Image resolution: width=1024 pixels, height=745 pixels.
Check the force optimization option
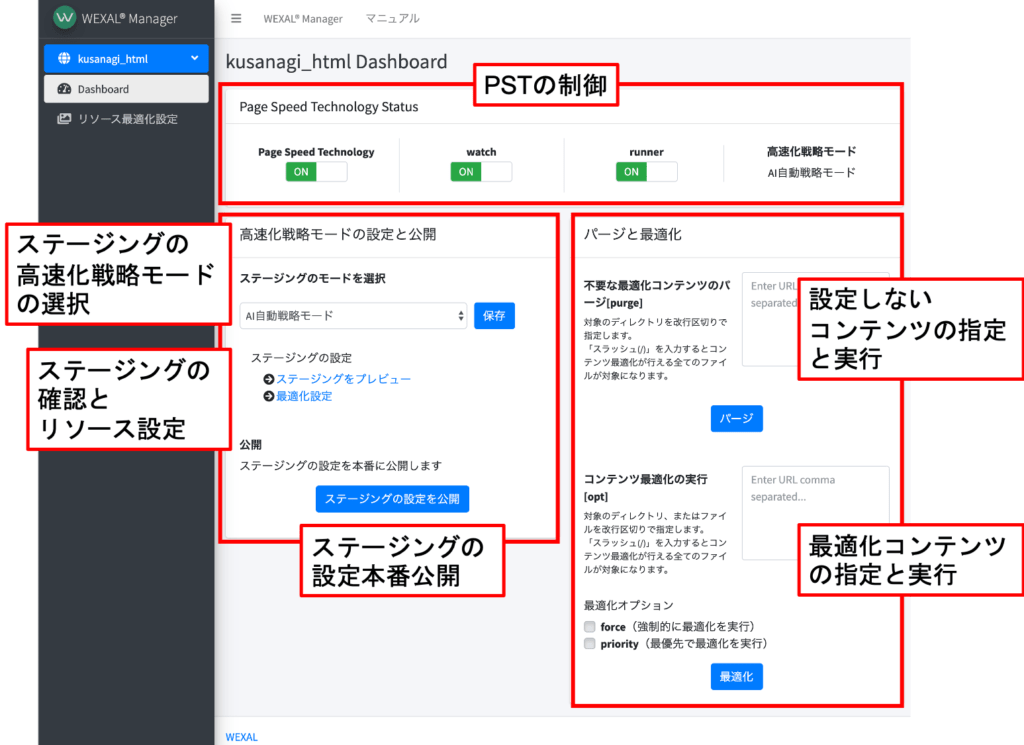point(590,627)
